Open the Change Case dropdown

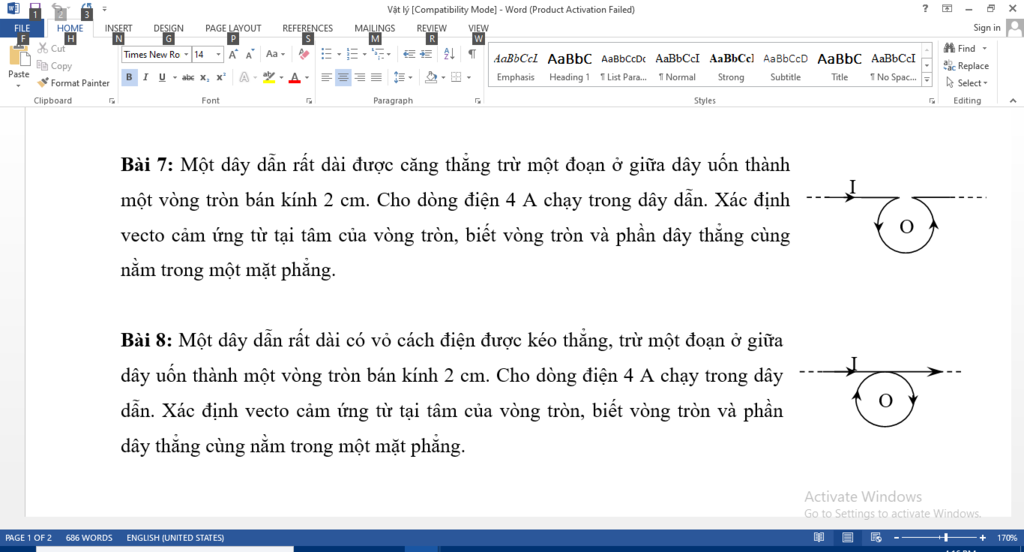(275, 54)
